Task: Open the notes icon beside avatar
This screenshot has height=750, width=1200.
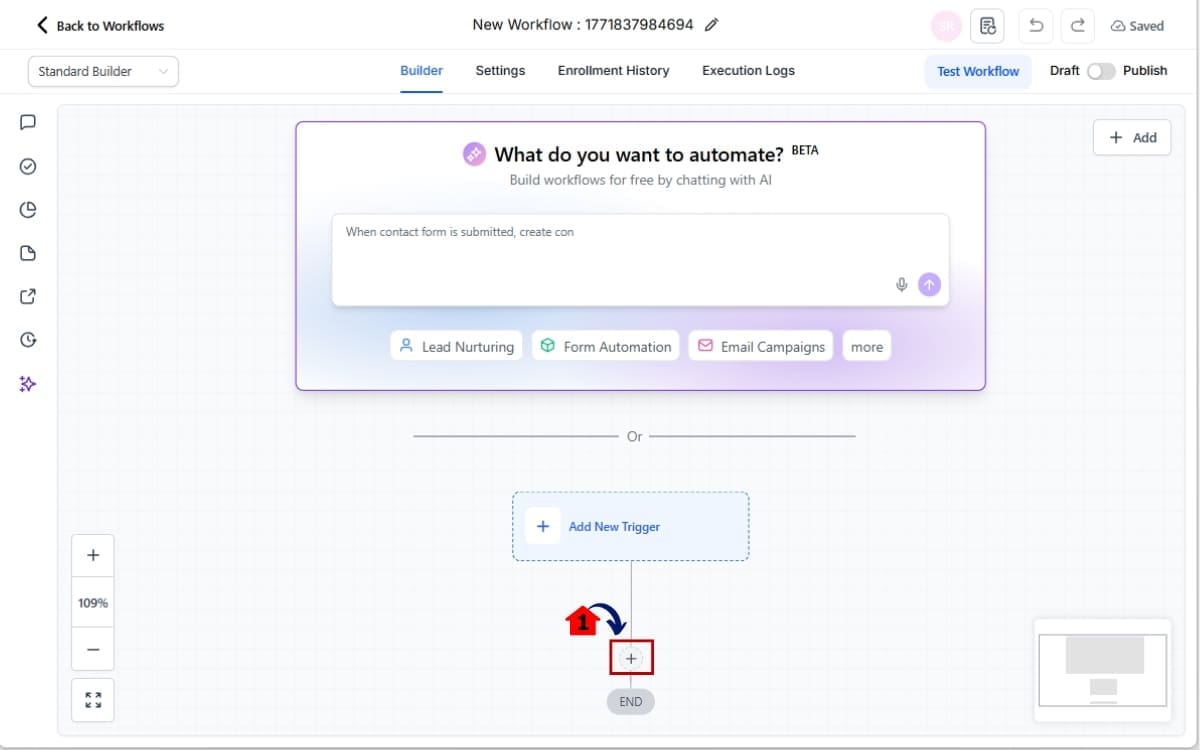Action: [987, 26]
